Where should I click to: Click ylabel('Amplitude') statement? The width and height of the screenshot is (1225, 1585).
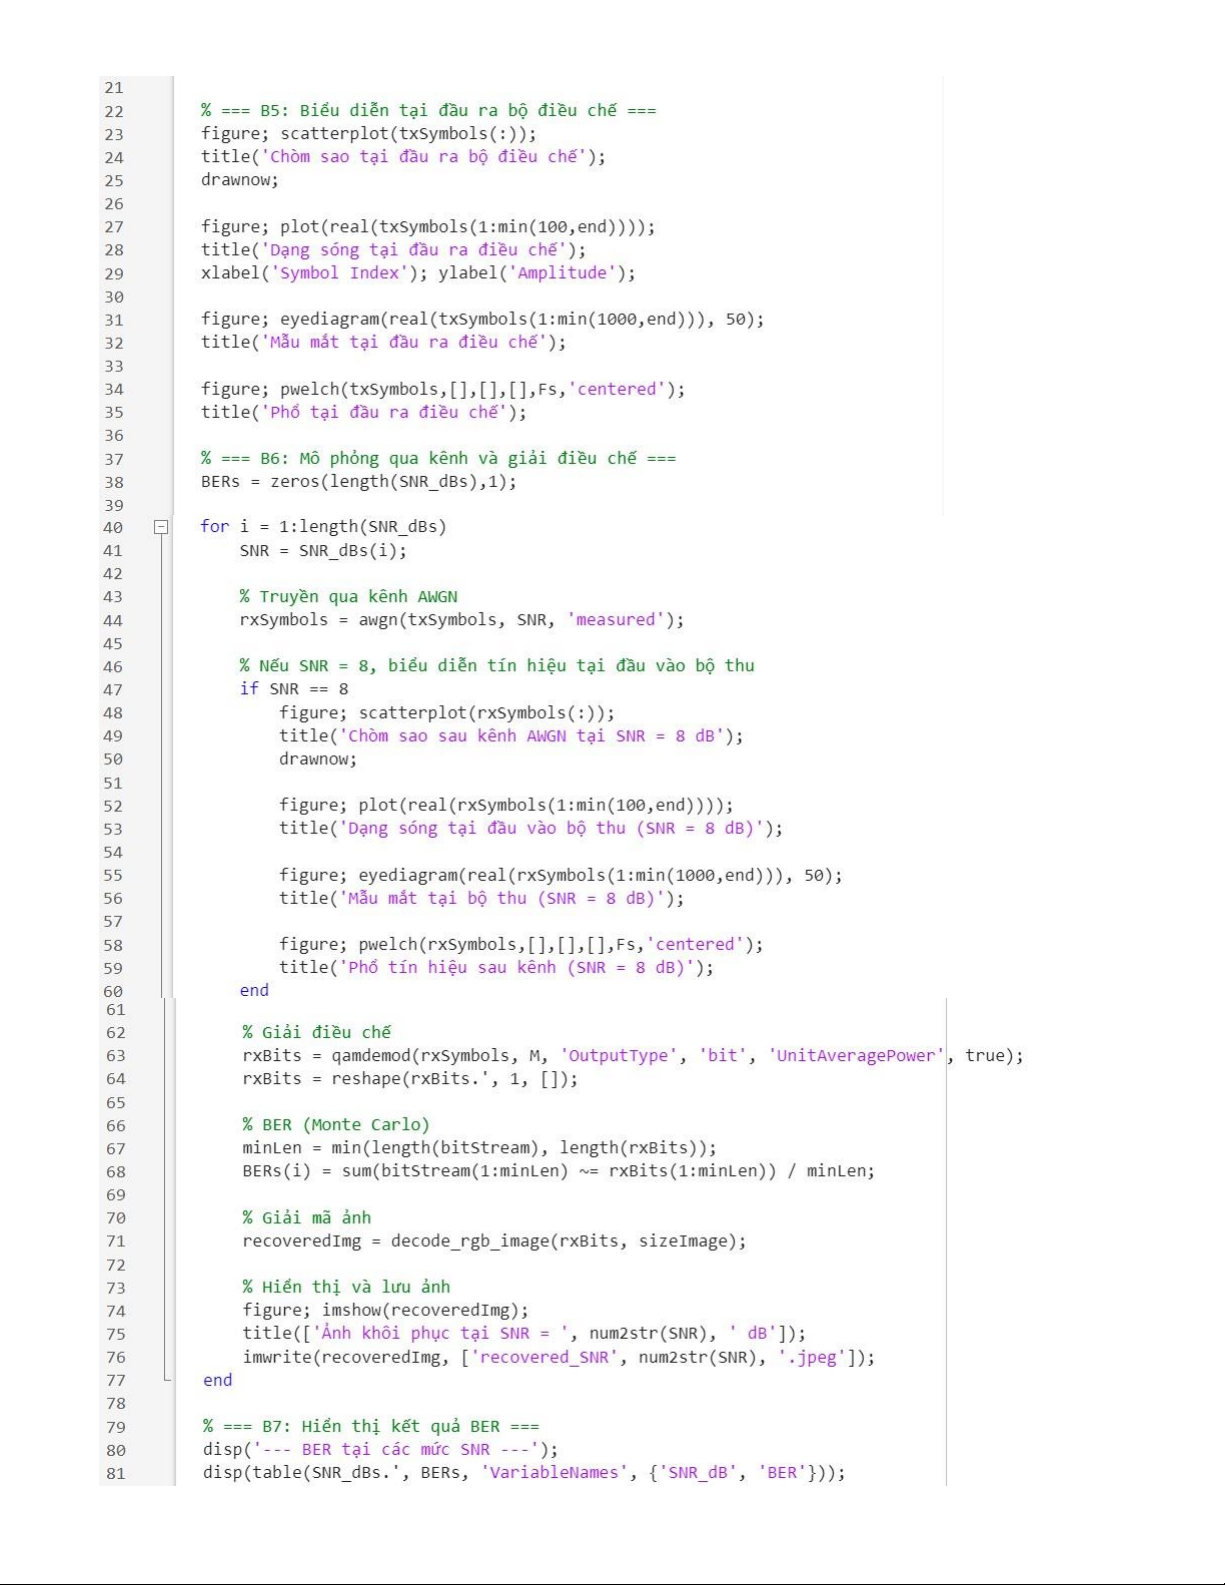(x=537, y=273)
